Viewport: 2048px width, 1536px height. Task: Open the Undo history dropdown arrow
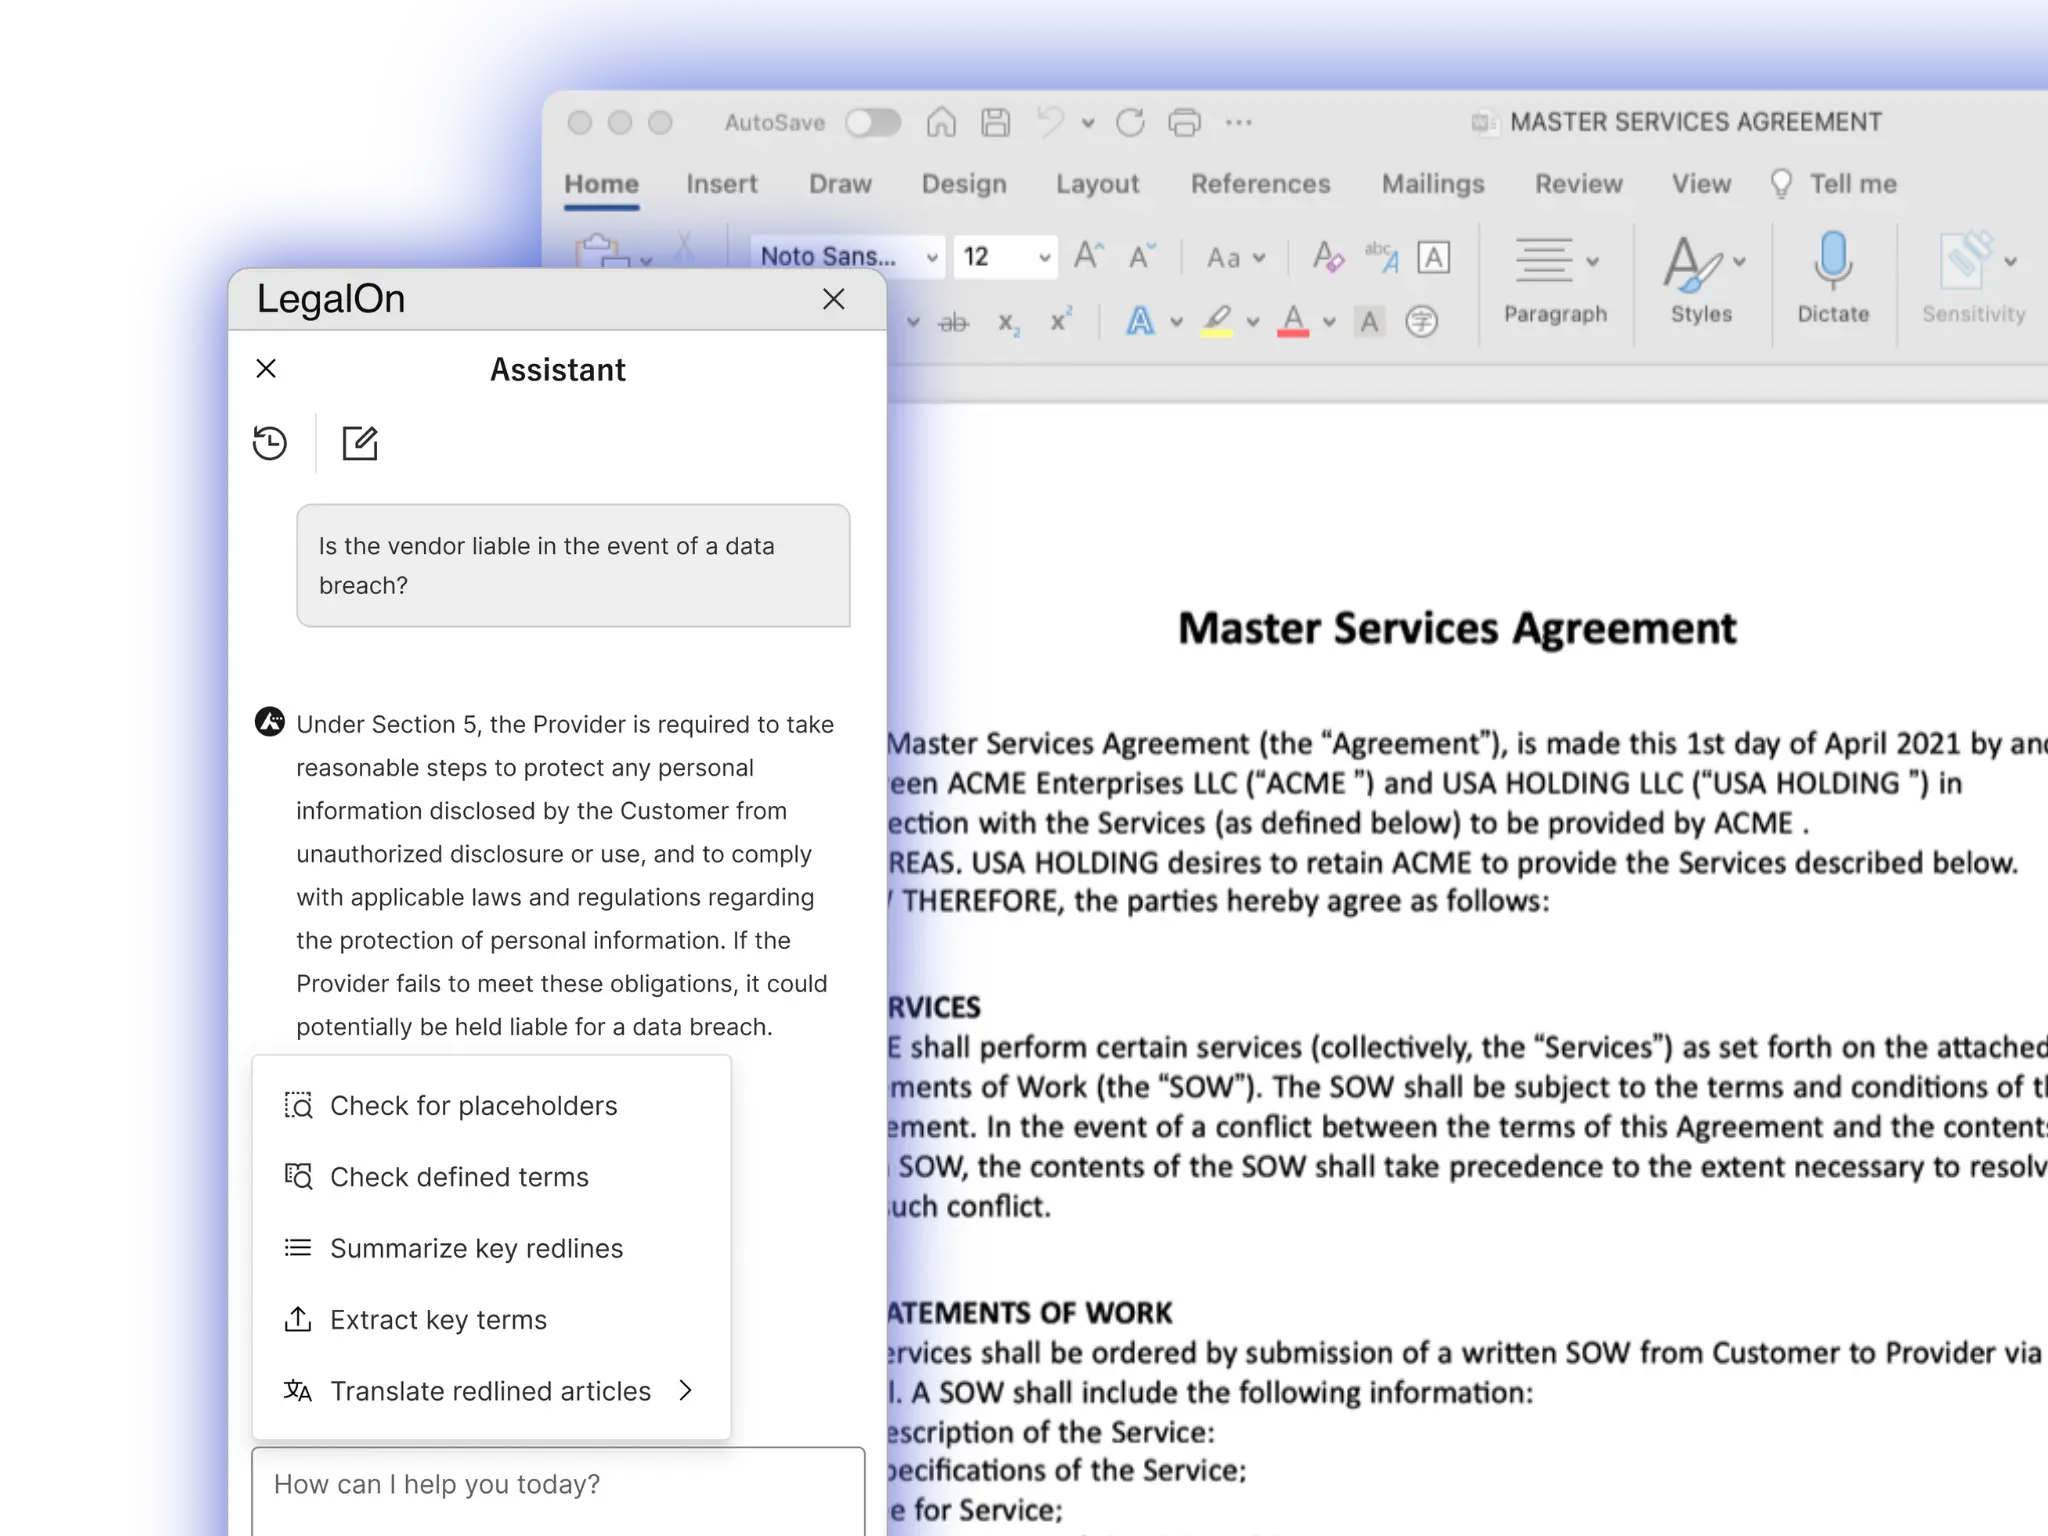click(x=1088, y=123)
